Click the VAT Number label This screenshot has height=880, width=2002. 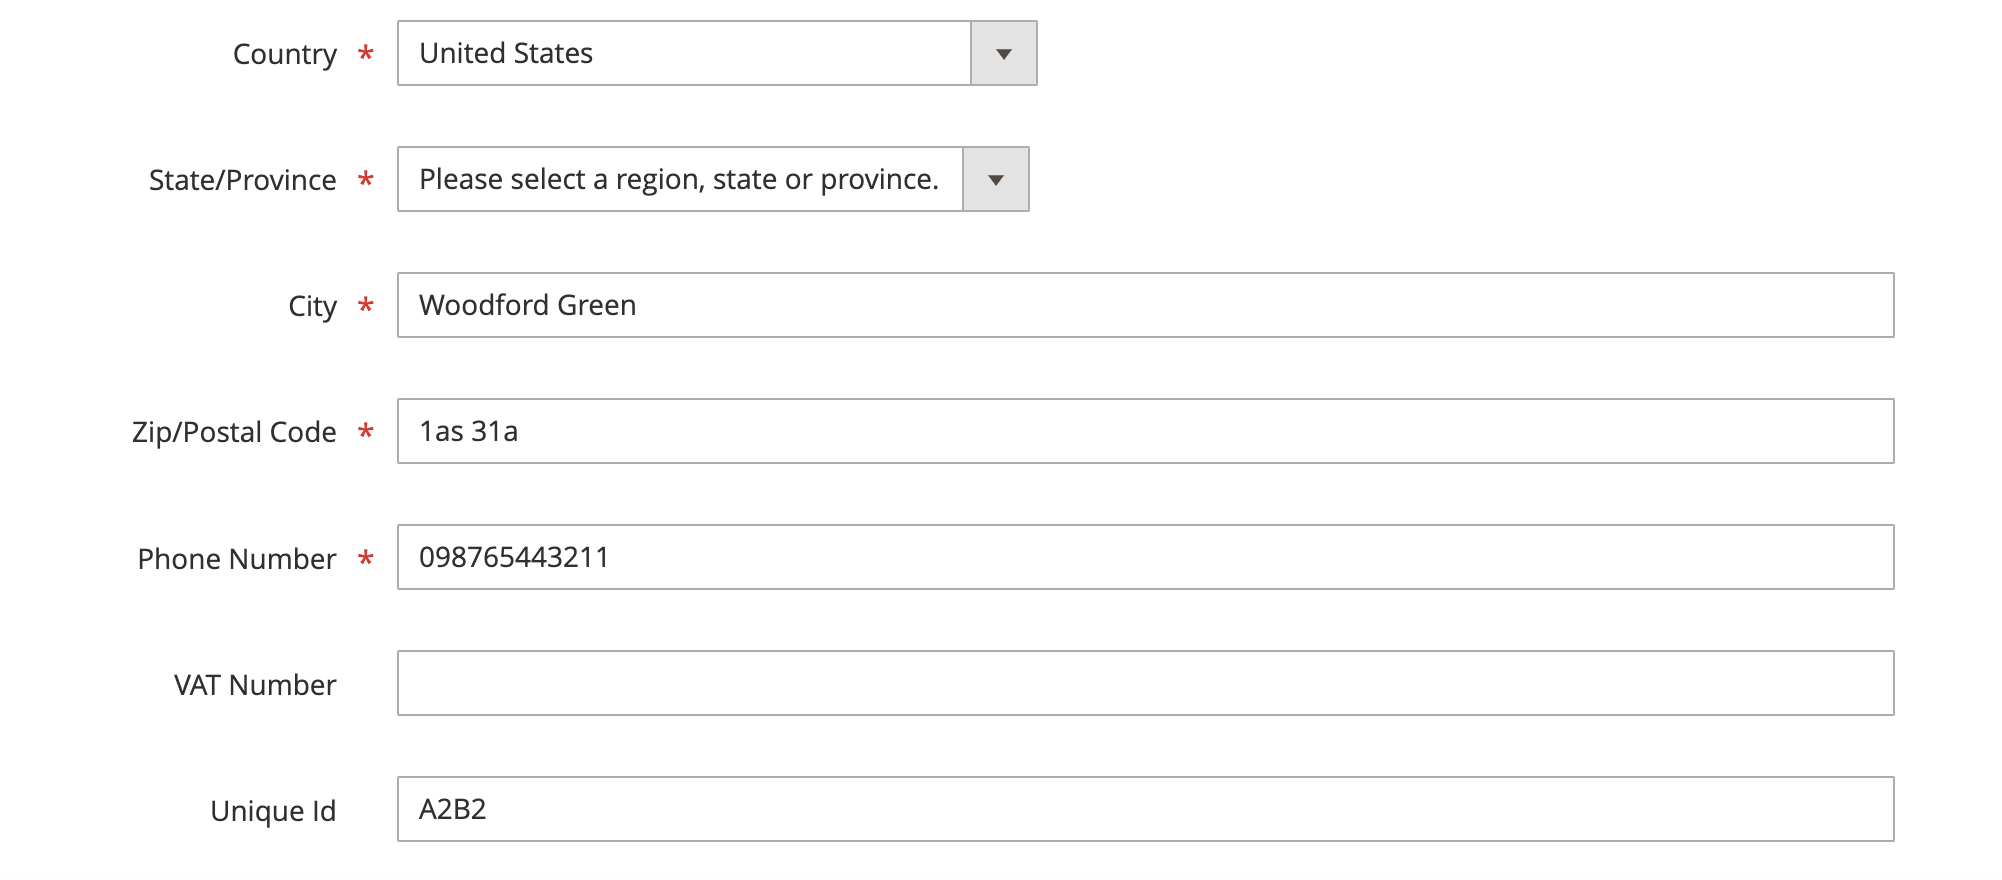click(255, 684)
